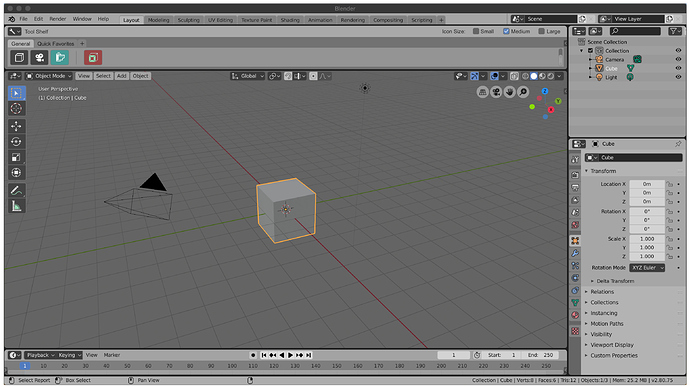Screen dimensions: 690x387
Task: Toggle the viewport overlays display
Action: [495, 76]
